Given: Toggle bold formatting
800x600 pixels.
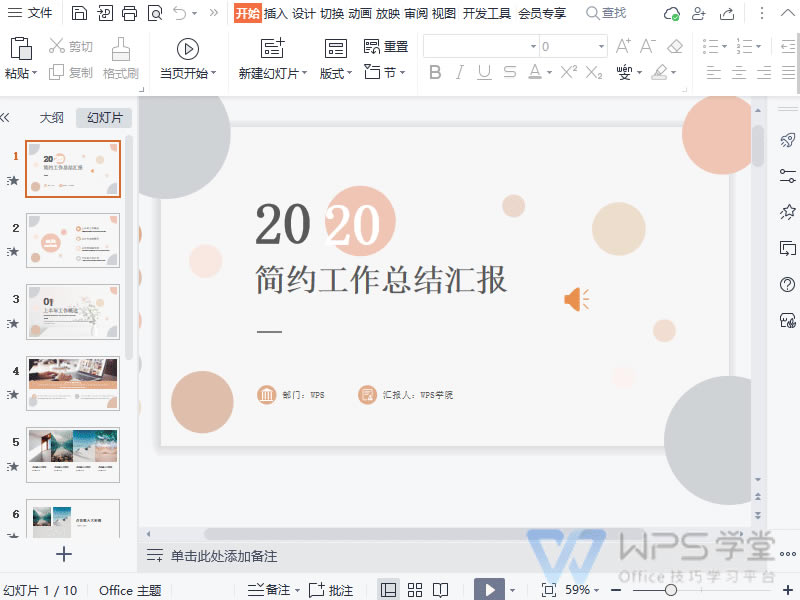Looking at the screenshot, I should (x=435, y=72).
